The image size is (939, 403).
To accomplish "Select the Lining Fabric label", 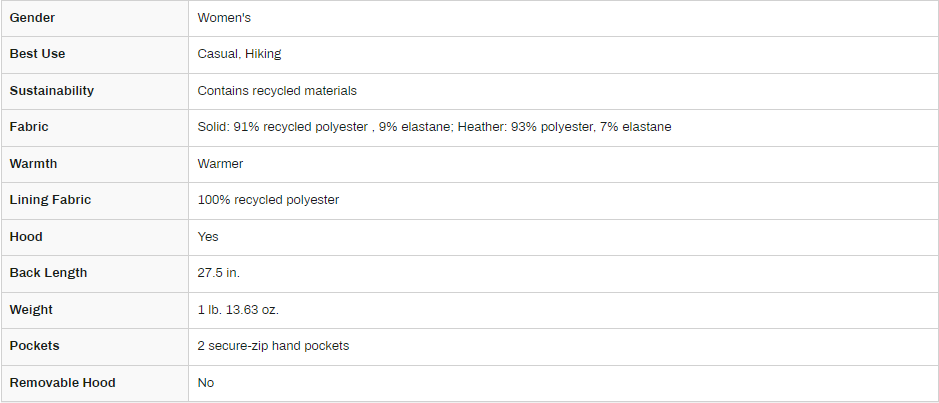I will tap(50, 200).
